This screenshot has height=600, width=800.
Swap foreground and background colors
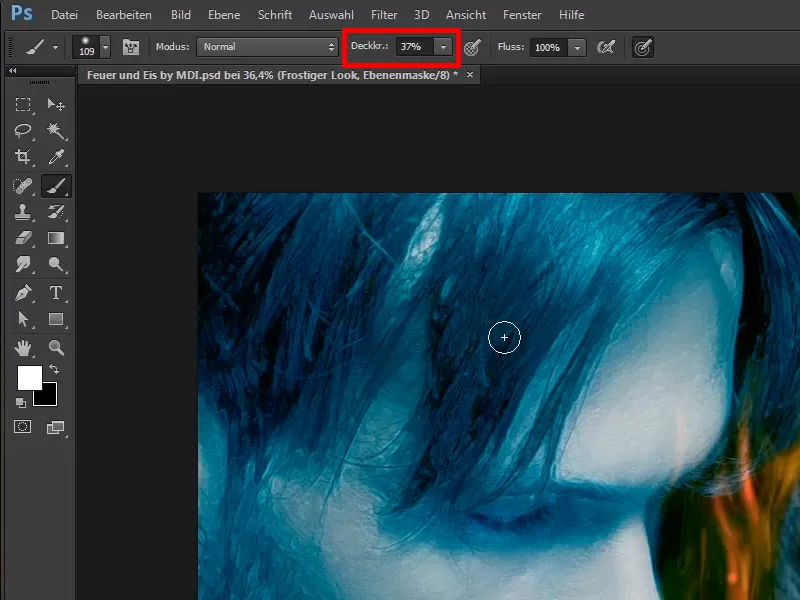[x=54, y=368]
